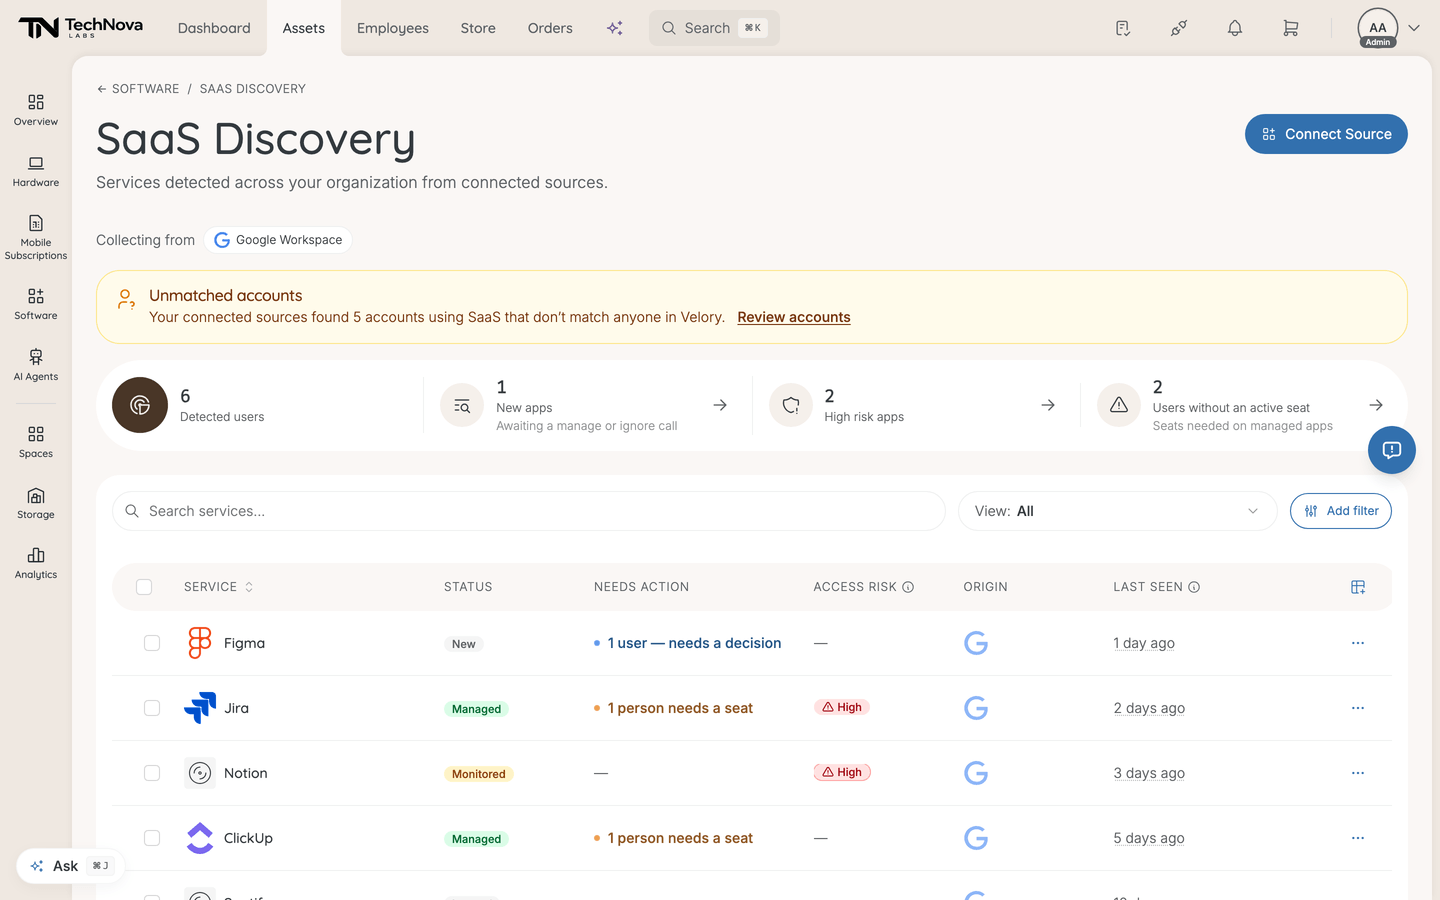
Task: Open the feedback chat bubble button
Action: (x=1392, y=450)
